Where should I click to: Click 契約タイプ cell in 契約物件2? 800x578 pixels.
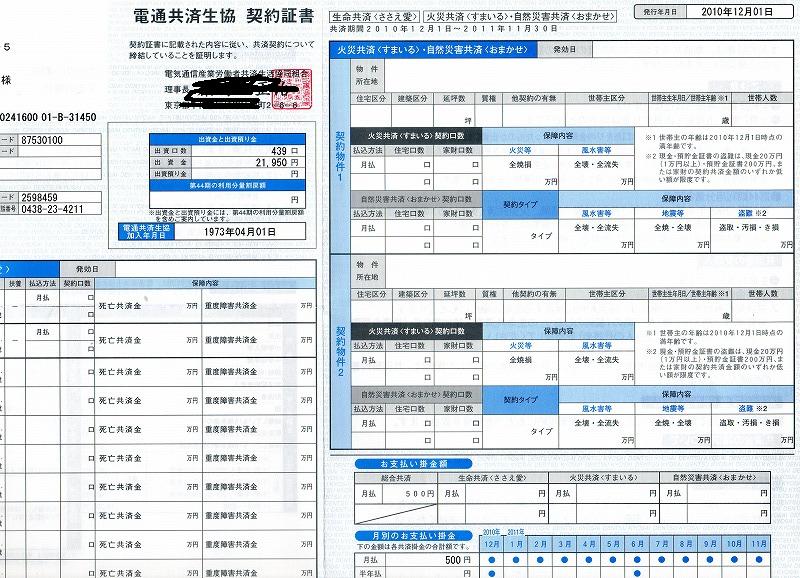tap(520, 400)
